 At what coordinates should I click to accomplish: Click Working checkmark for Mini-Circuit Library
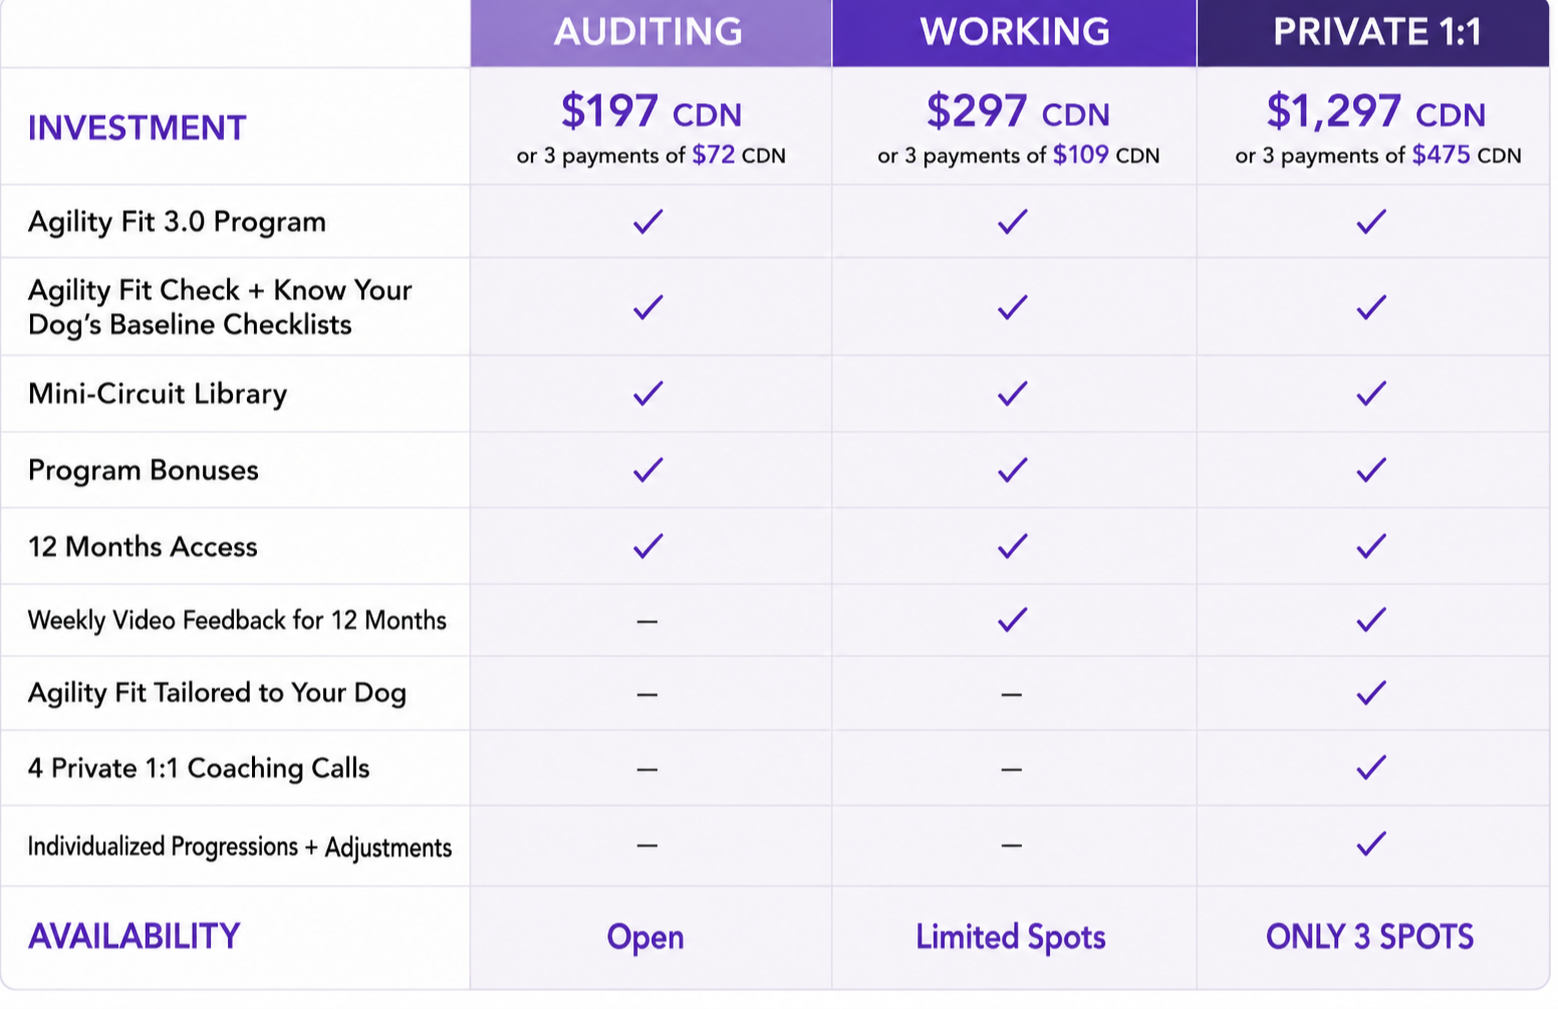(x=1012, y=393)
